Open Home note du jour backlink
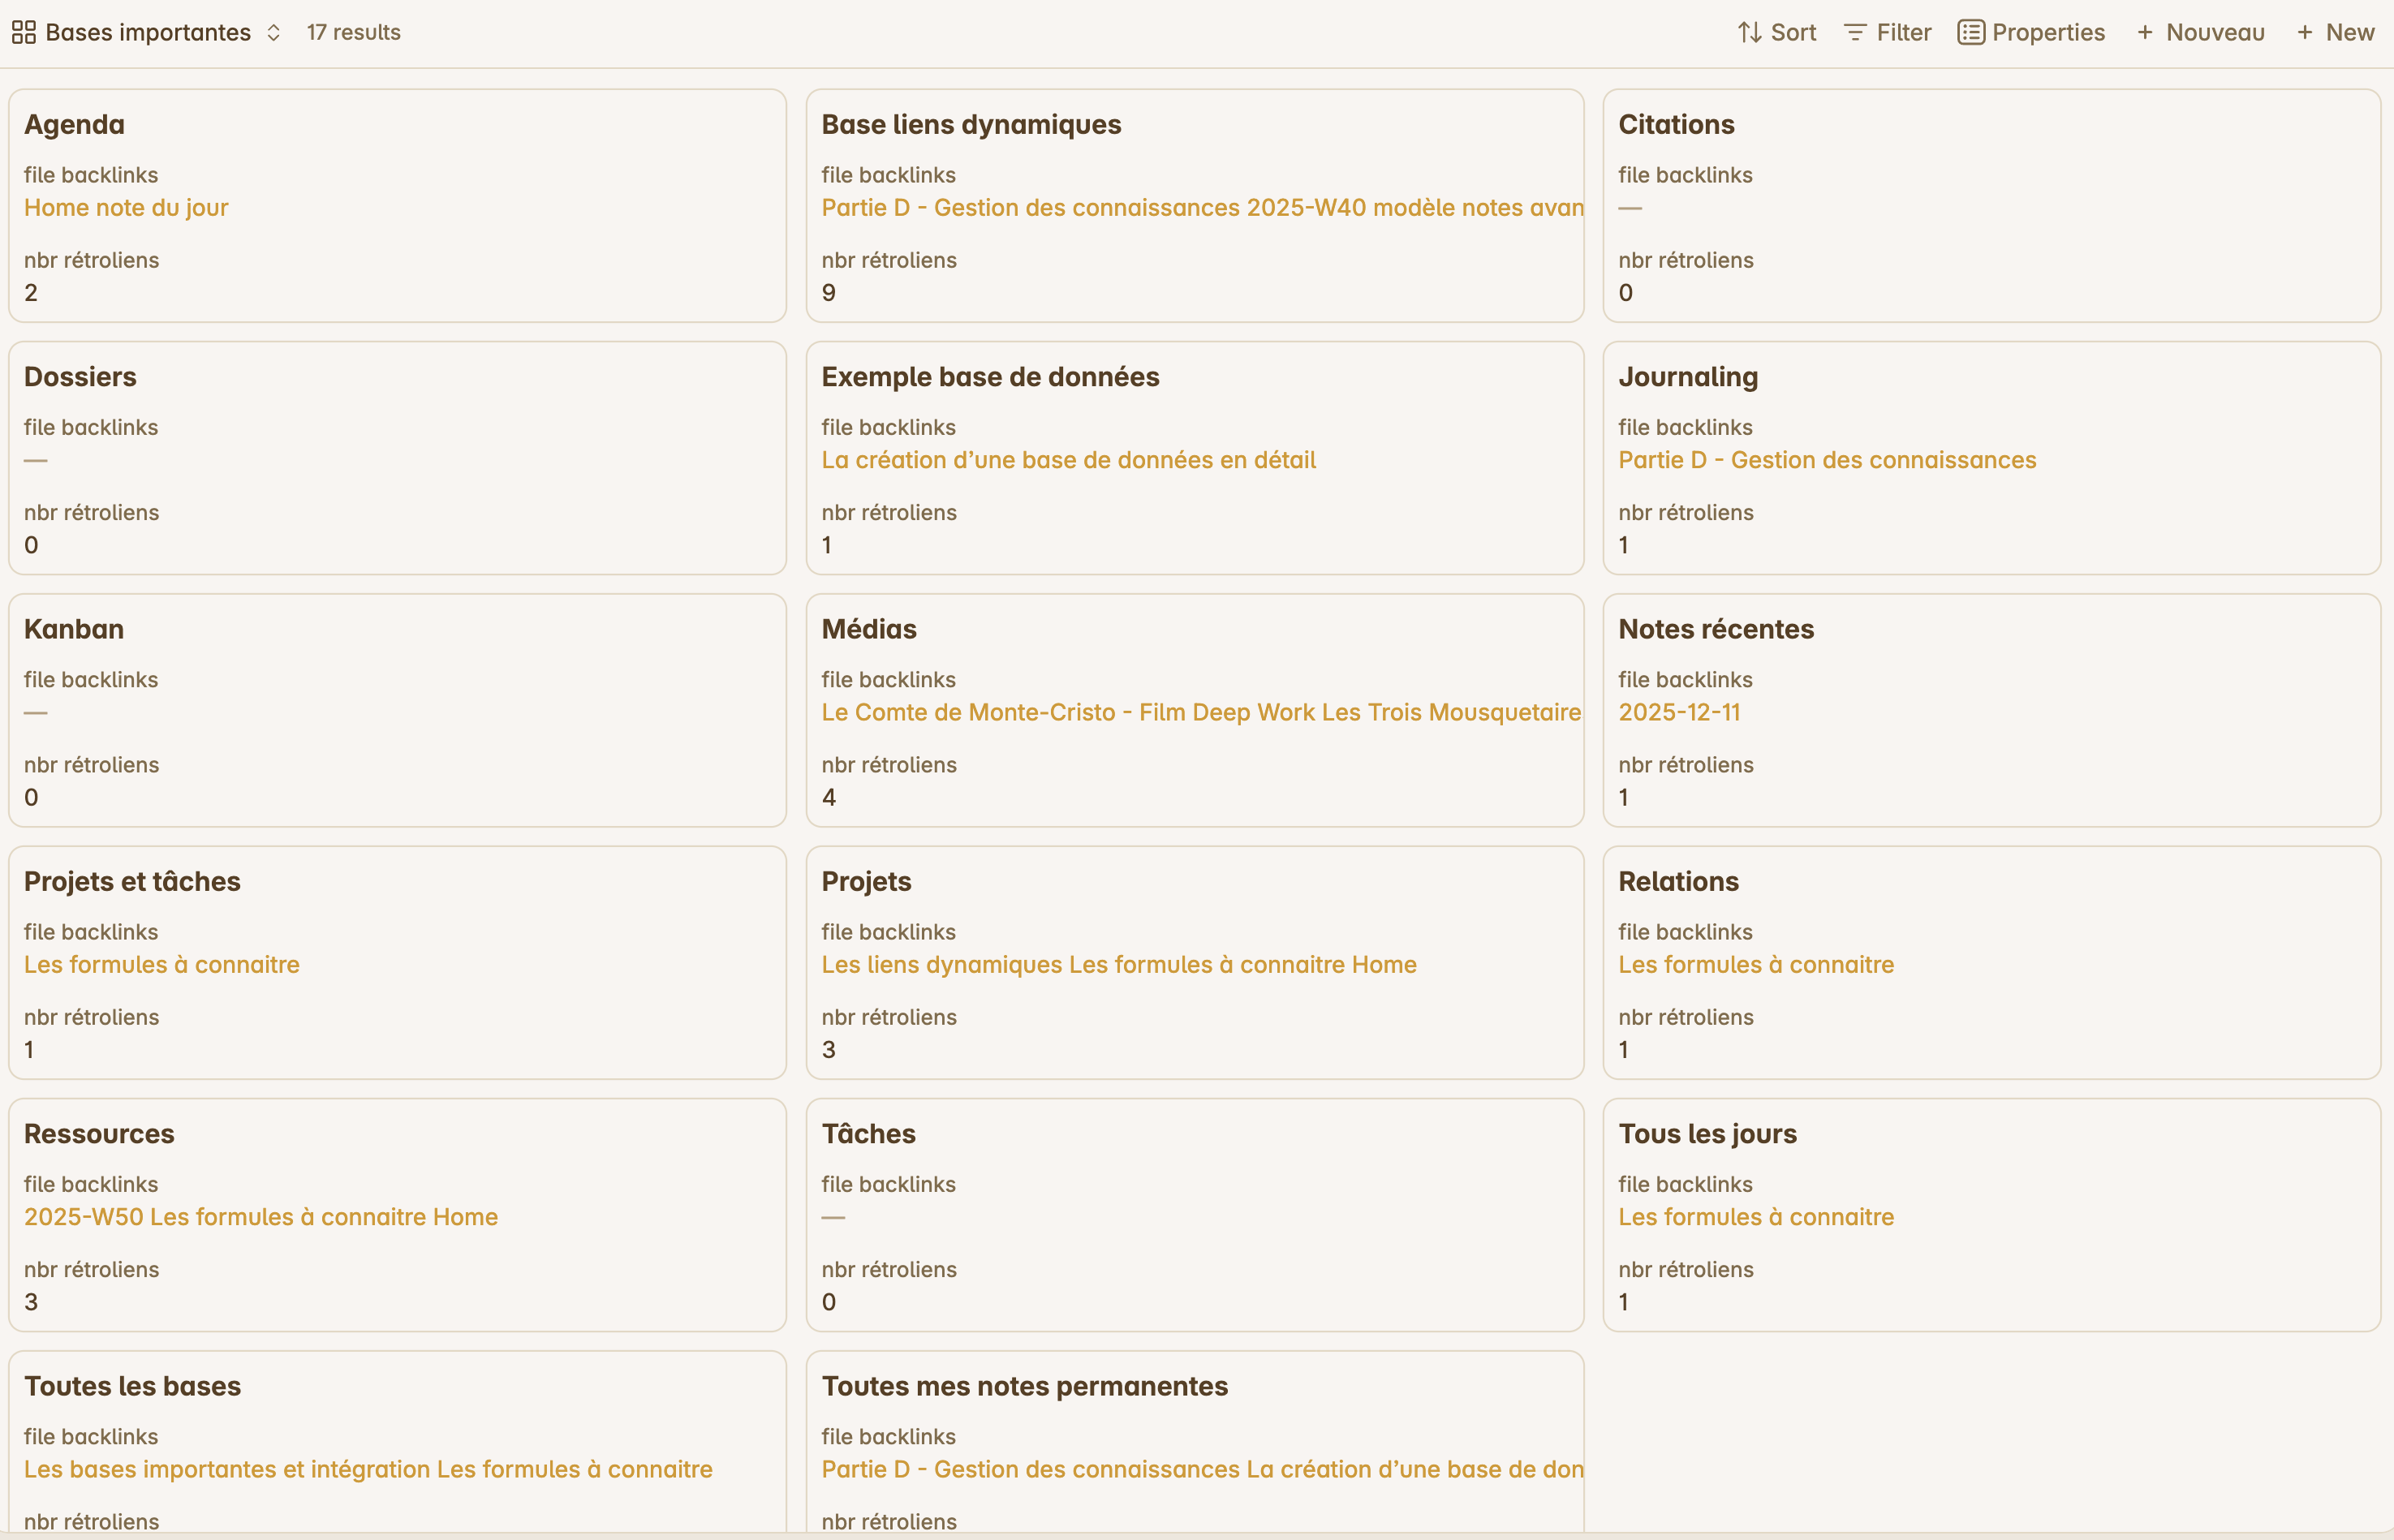 (x=126, y=208)
